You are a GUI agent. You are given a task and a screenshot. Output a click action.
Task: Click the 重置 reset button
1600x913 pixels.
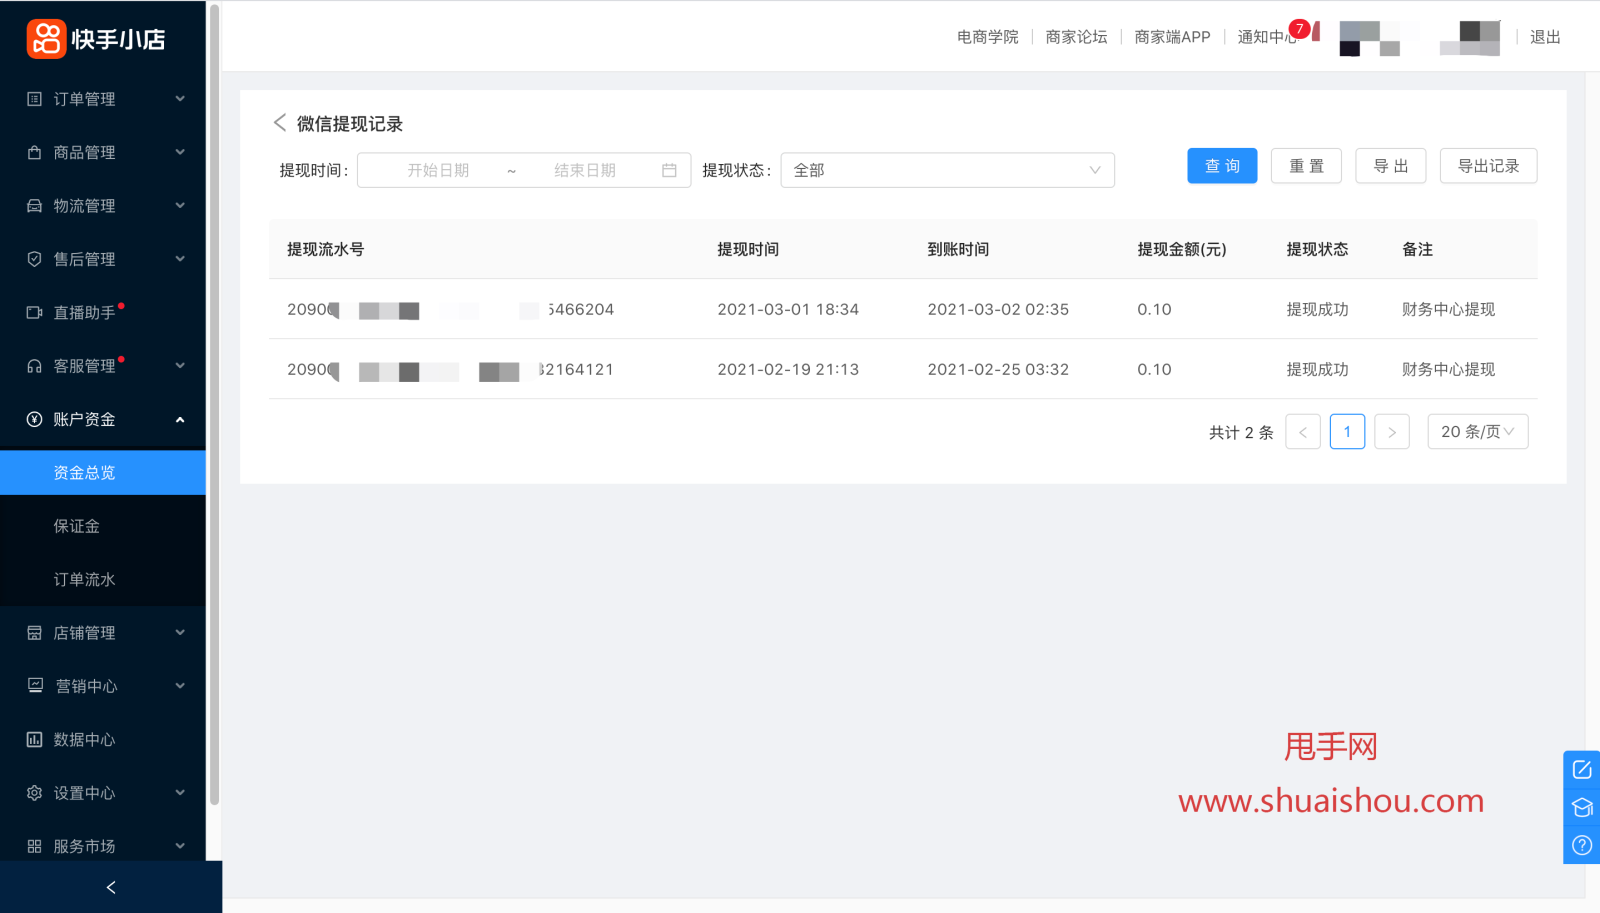coord(1306,166)
